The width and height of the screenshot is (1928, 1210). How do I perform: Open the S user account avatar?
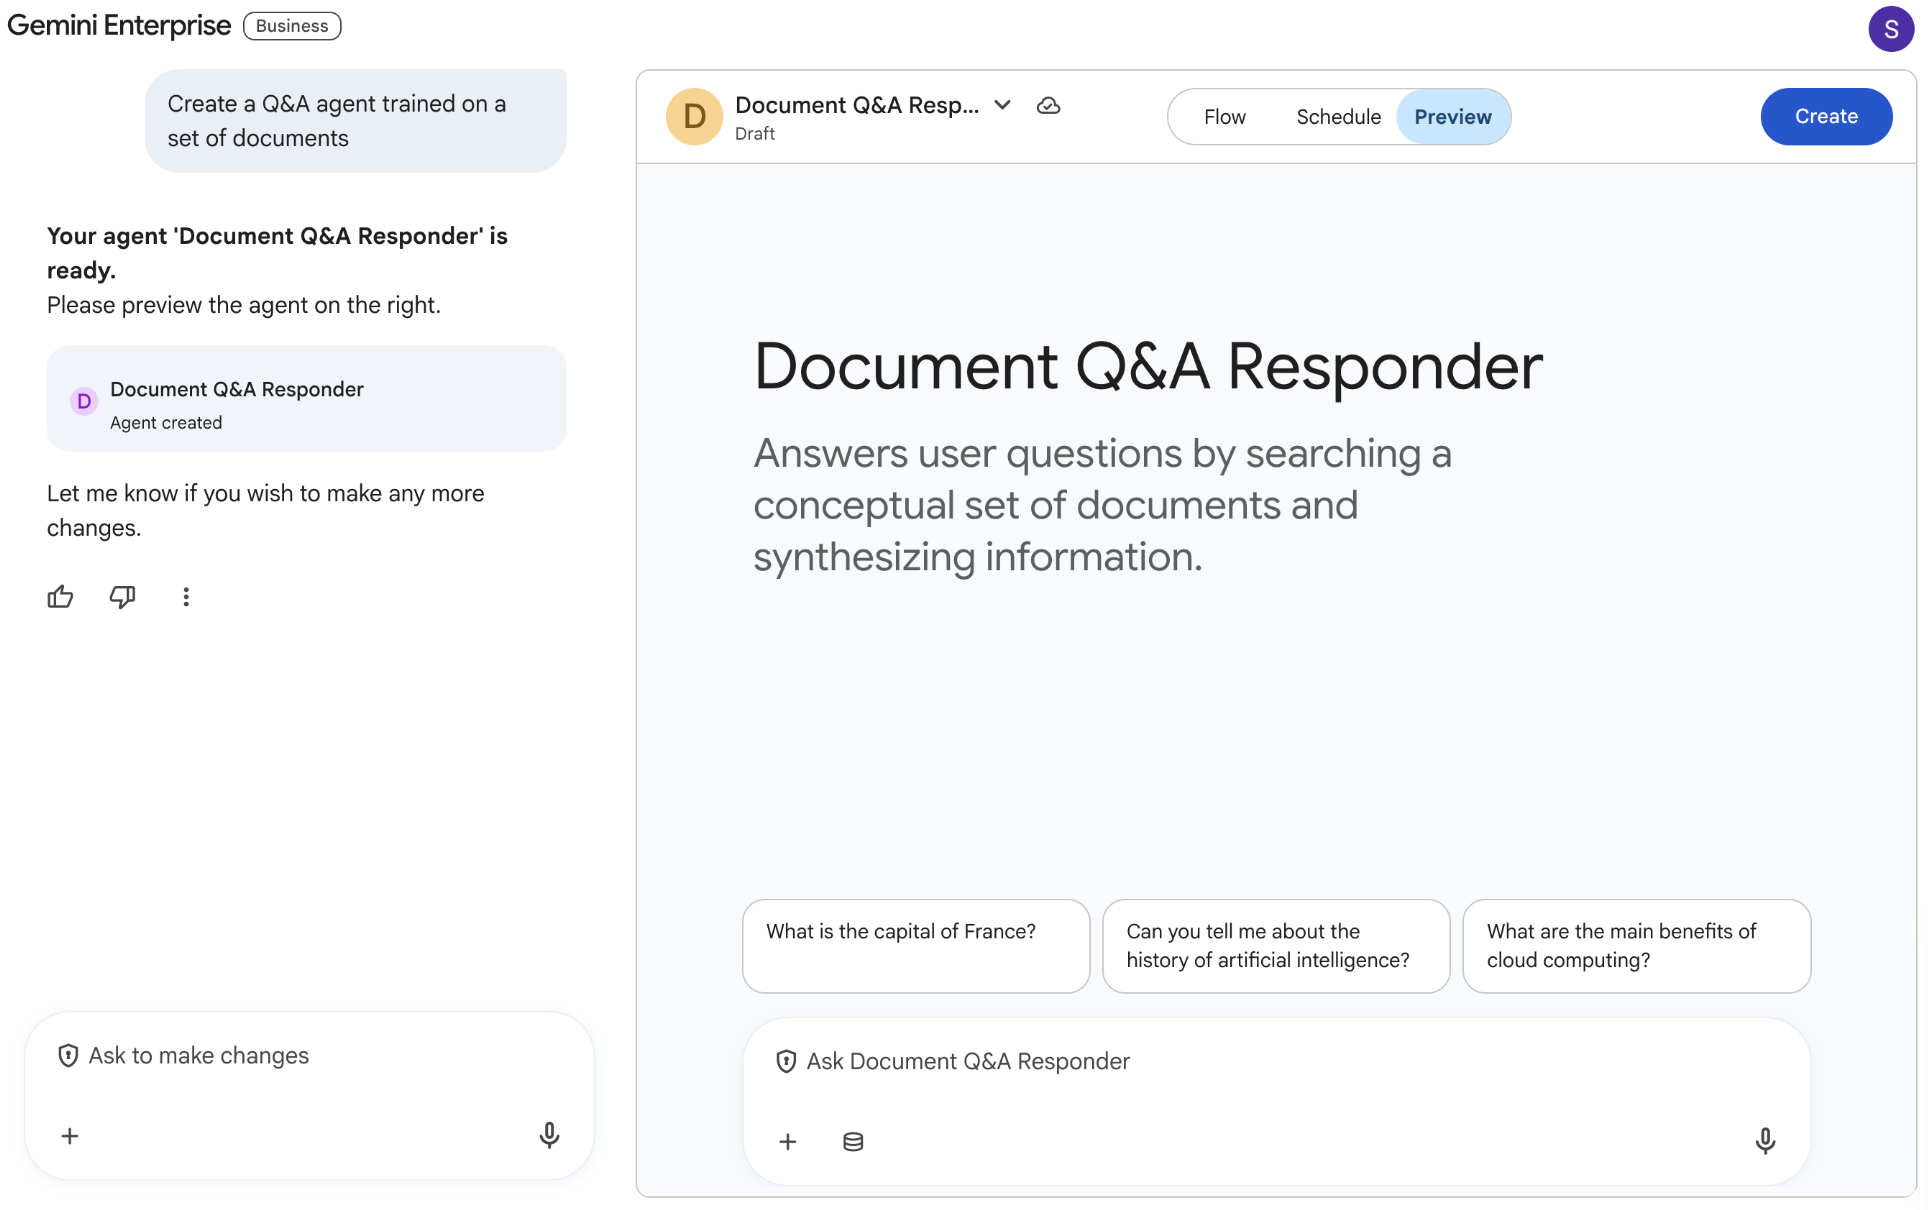tap(1891, 29)
